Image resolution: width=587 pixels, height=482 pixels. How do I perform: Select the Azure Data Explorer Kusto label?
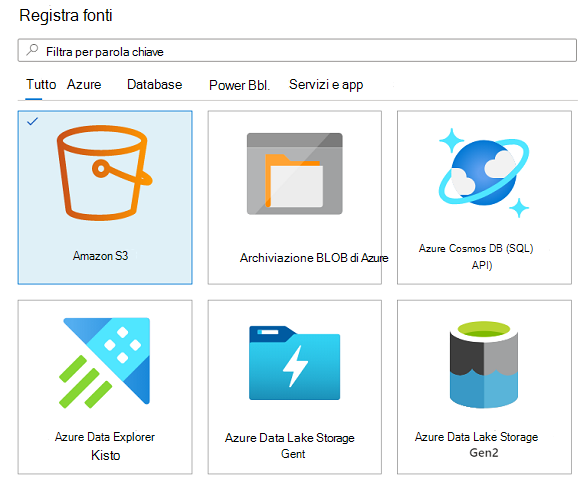[x=105, y=446]
